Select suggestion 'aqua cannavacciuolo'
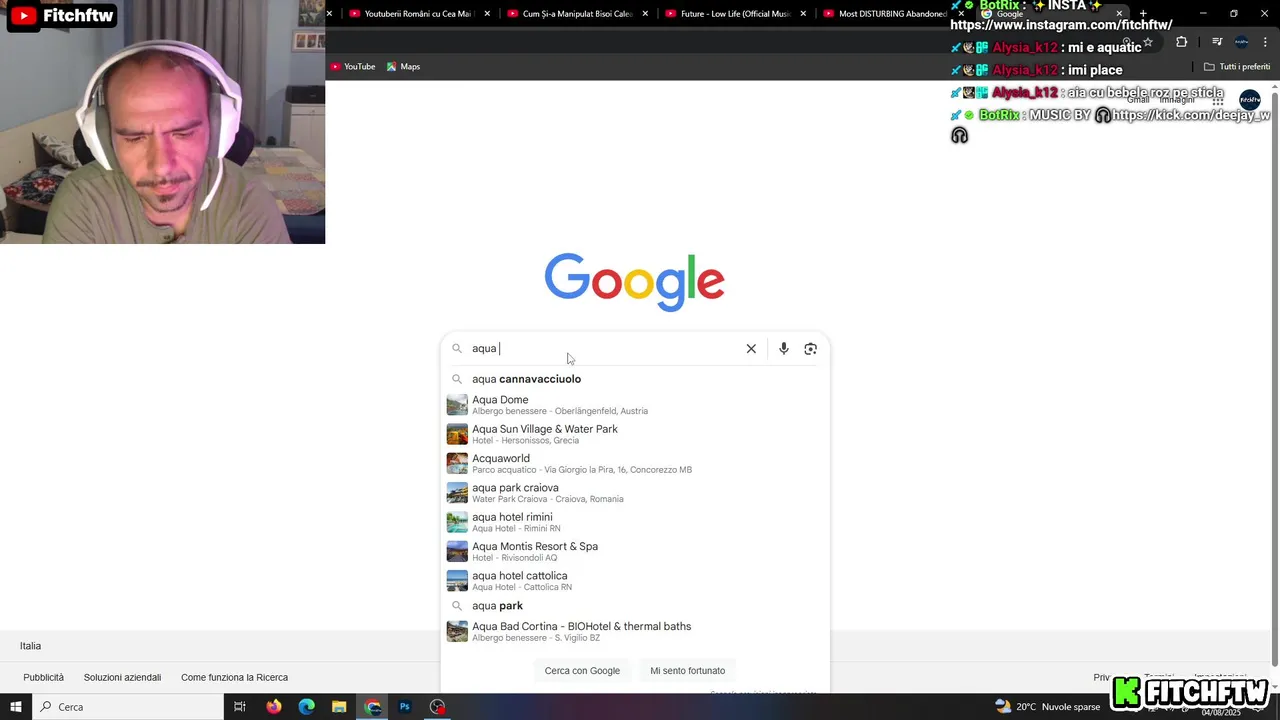This screenshot has width=1280, height=720. [635, 379]
